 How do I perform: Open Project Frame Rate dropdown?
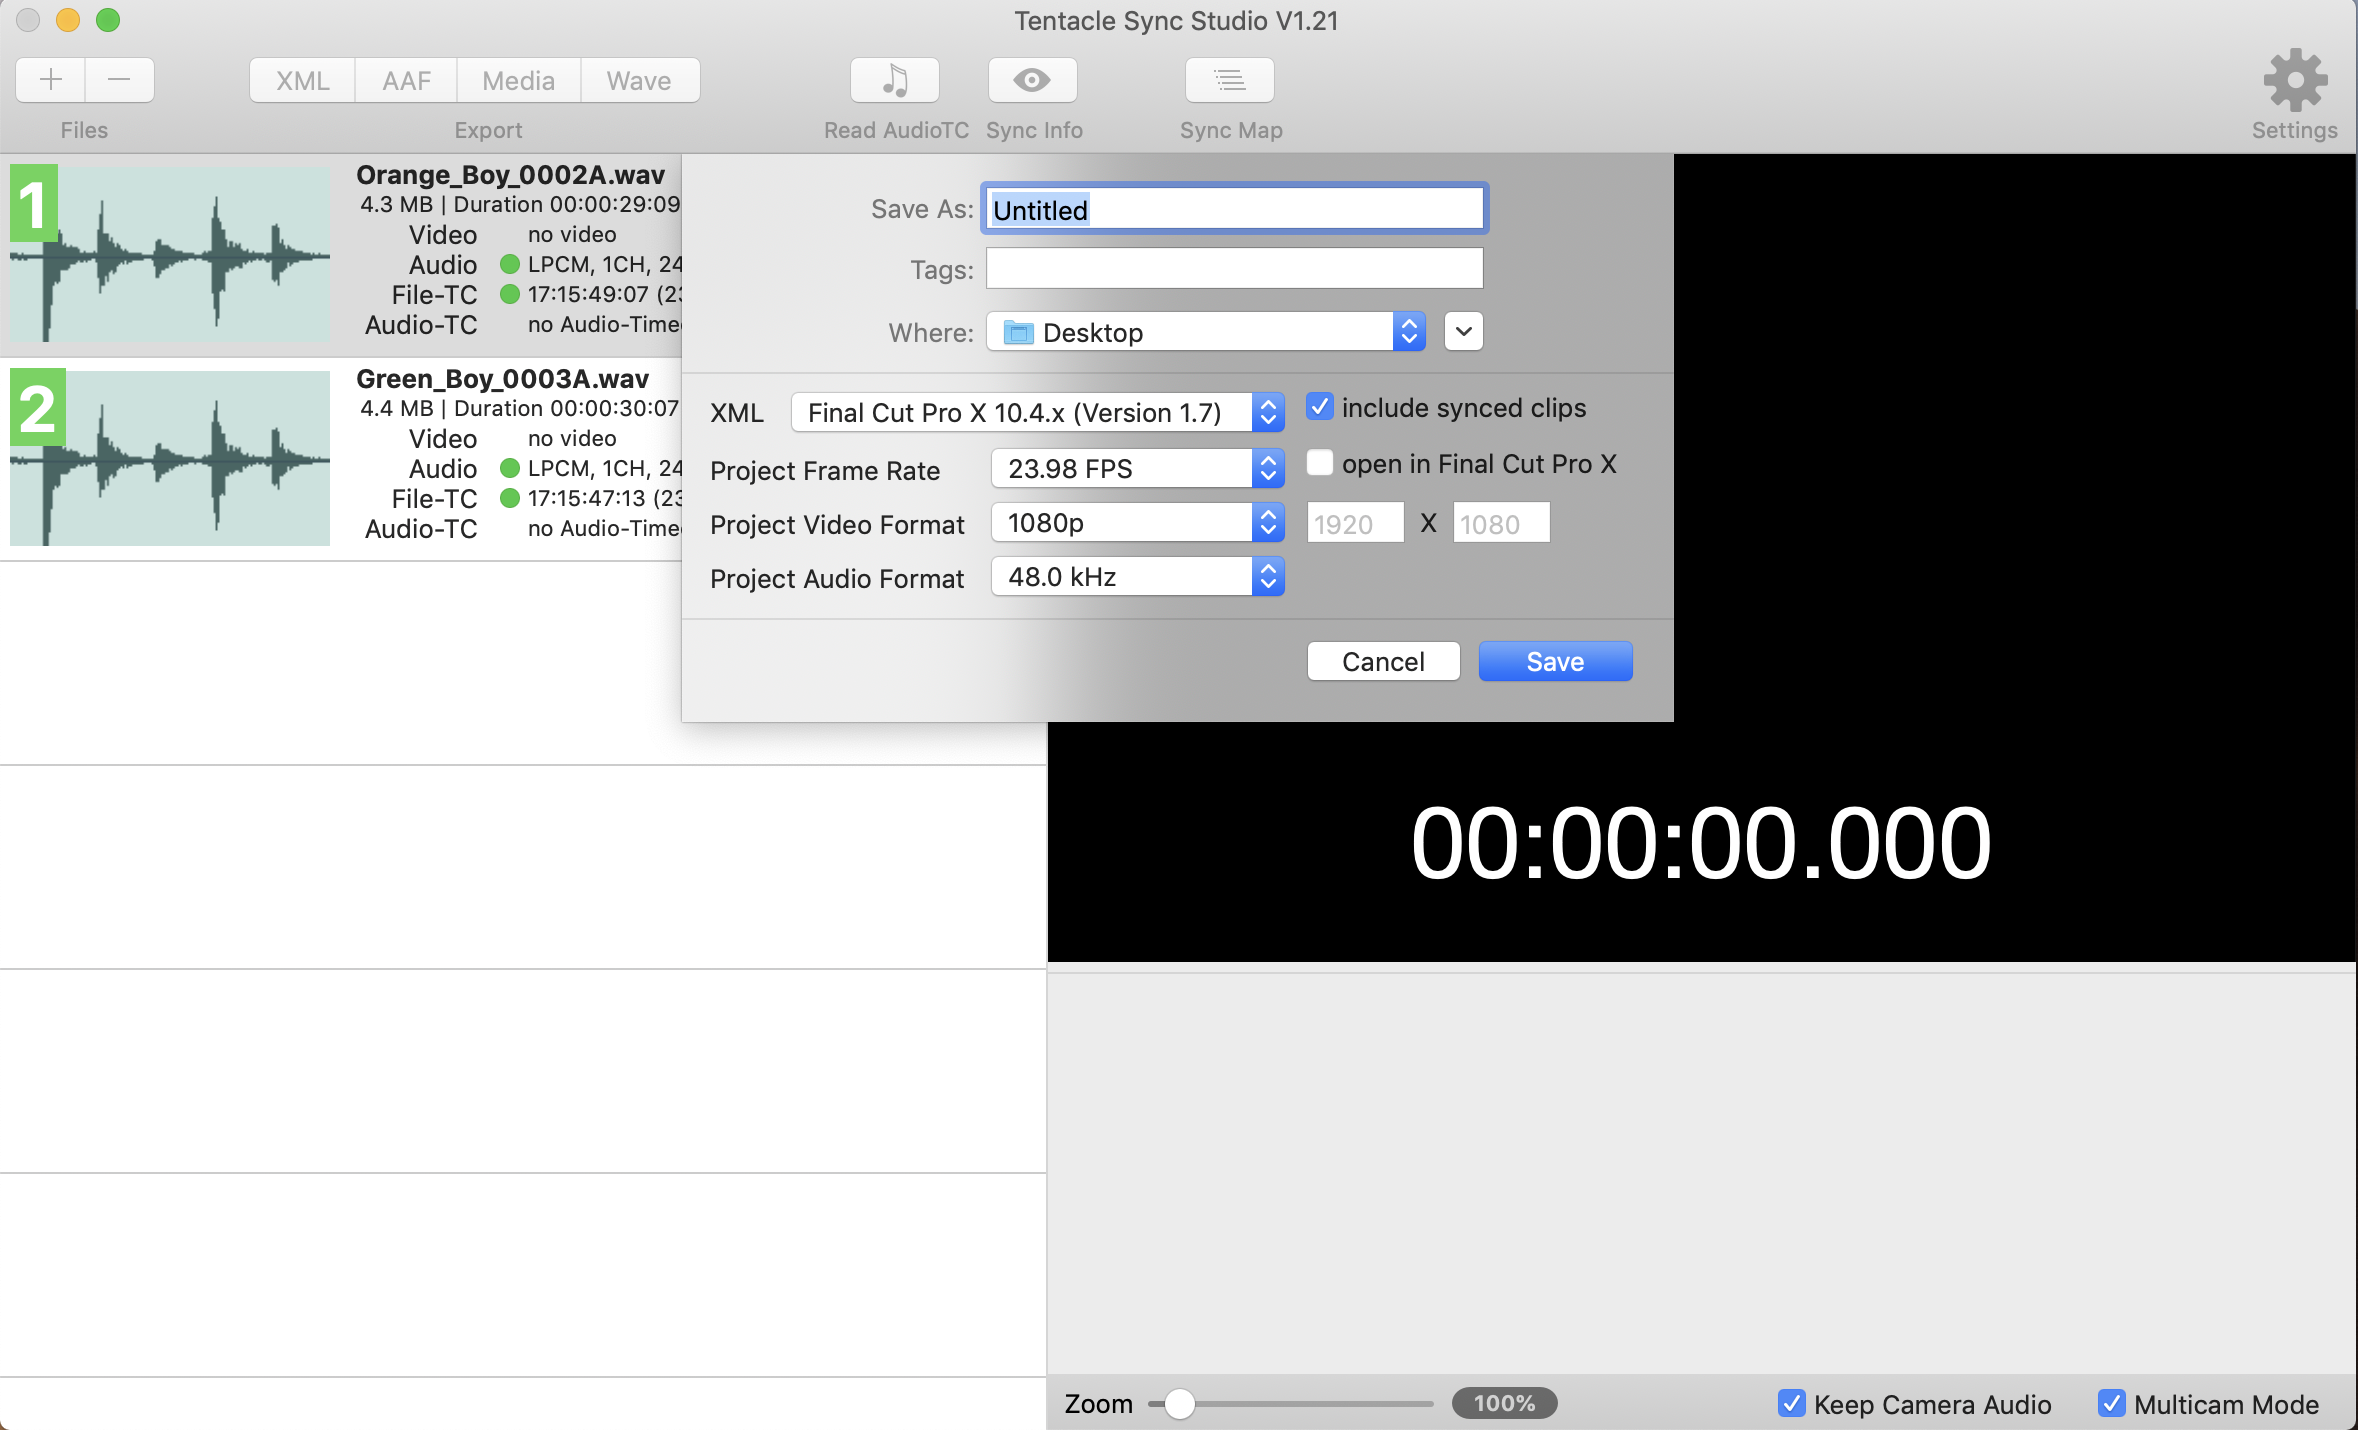[x=1137, y=469]
